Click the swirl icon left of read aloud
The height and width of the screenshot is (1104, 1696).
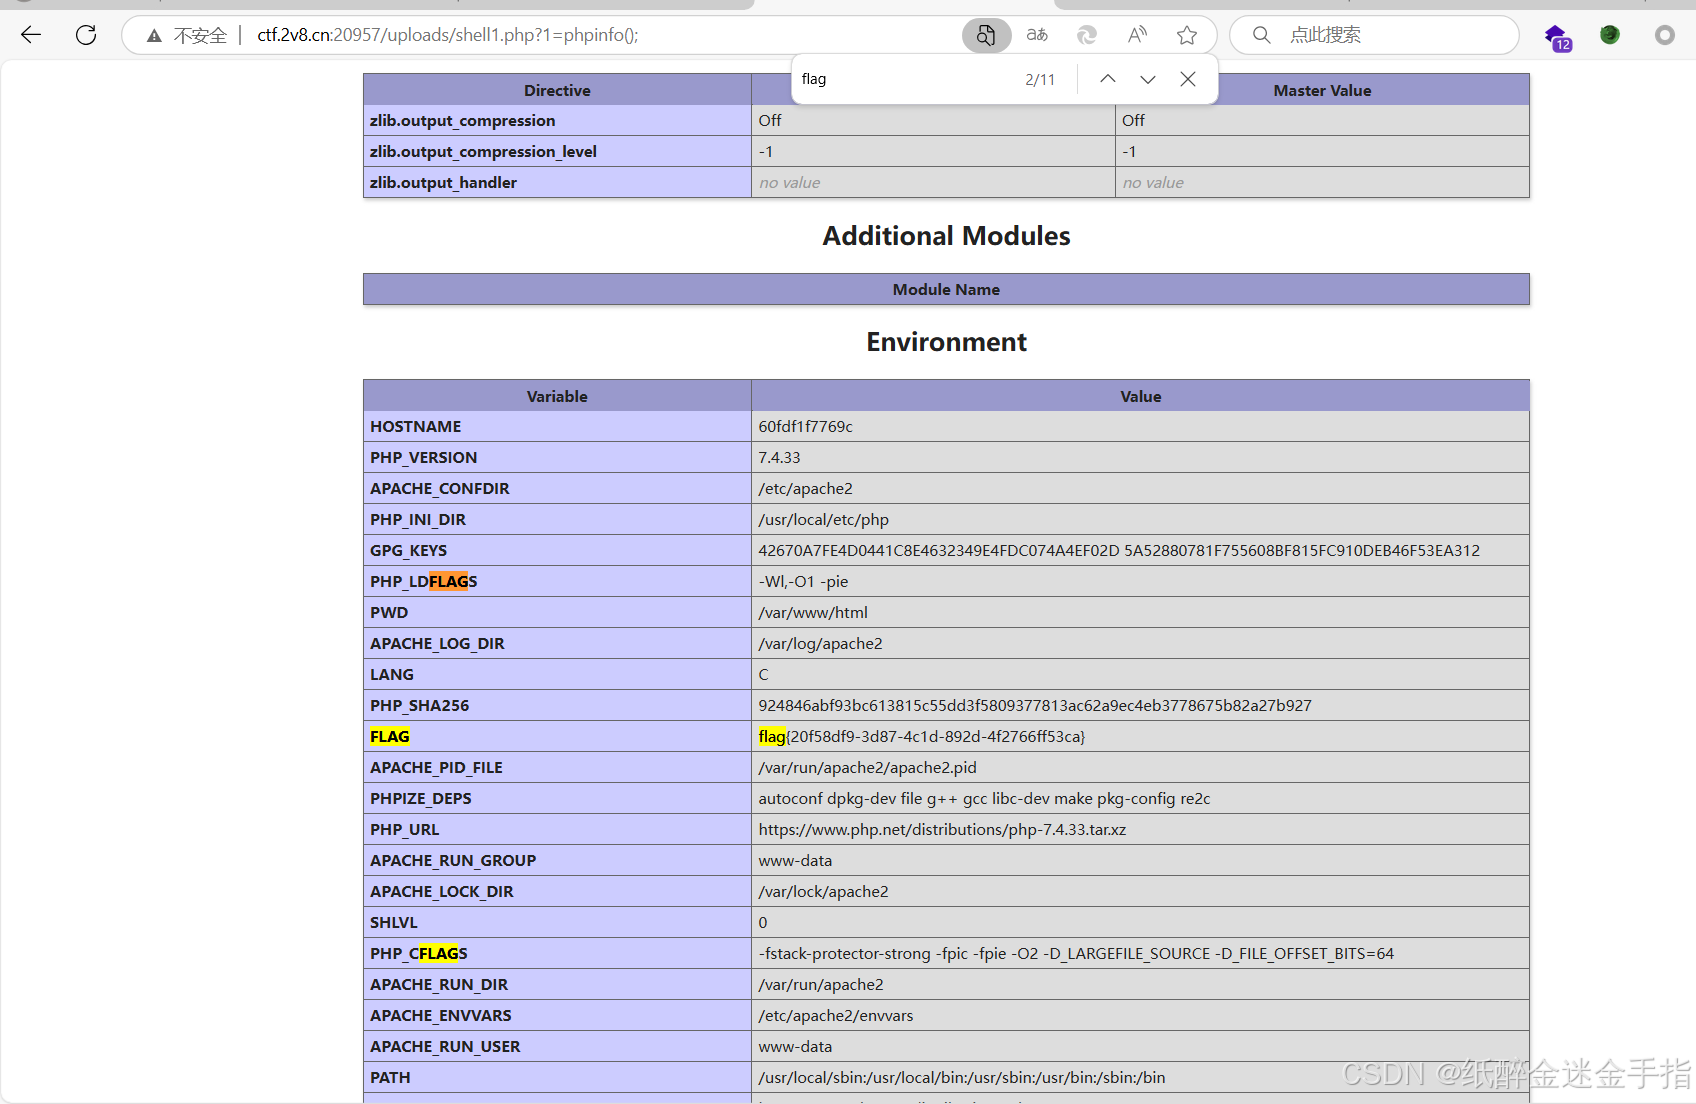pyautogui.click(x=1087, y=35)
